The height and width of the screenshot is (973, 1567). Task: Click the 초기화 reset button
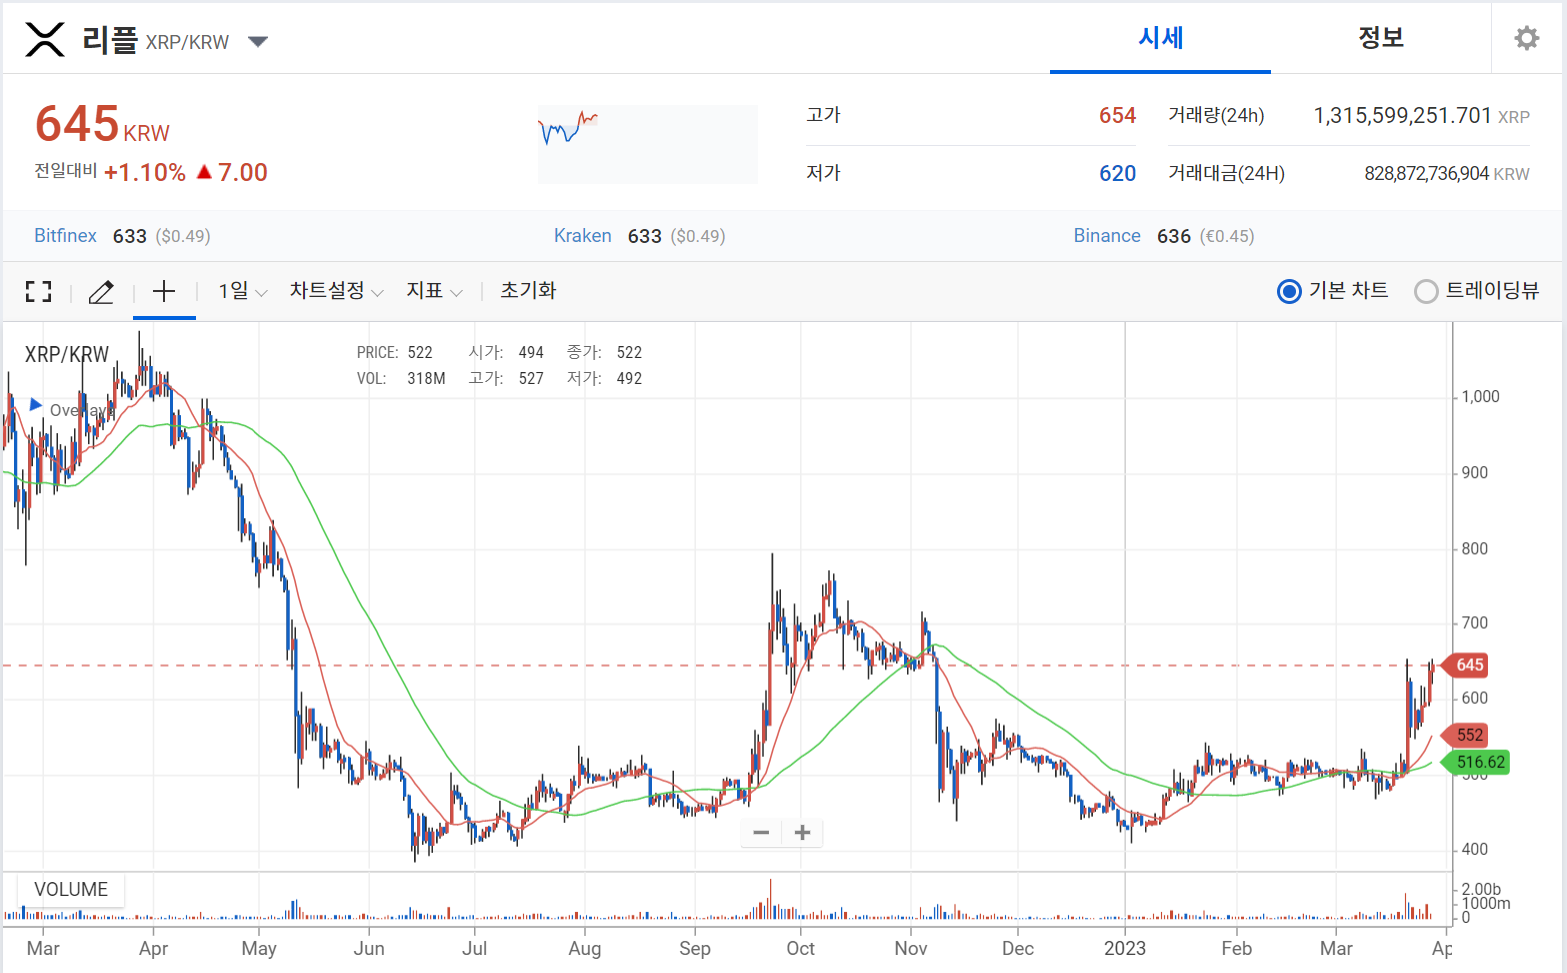(528, 291)
